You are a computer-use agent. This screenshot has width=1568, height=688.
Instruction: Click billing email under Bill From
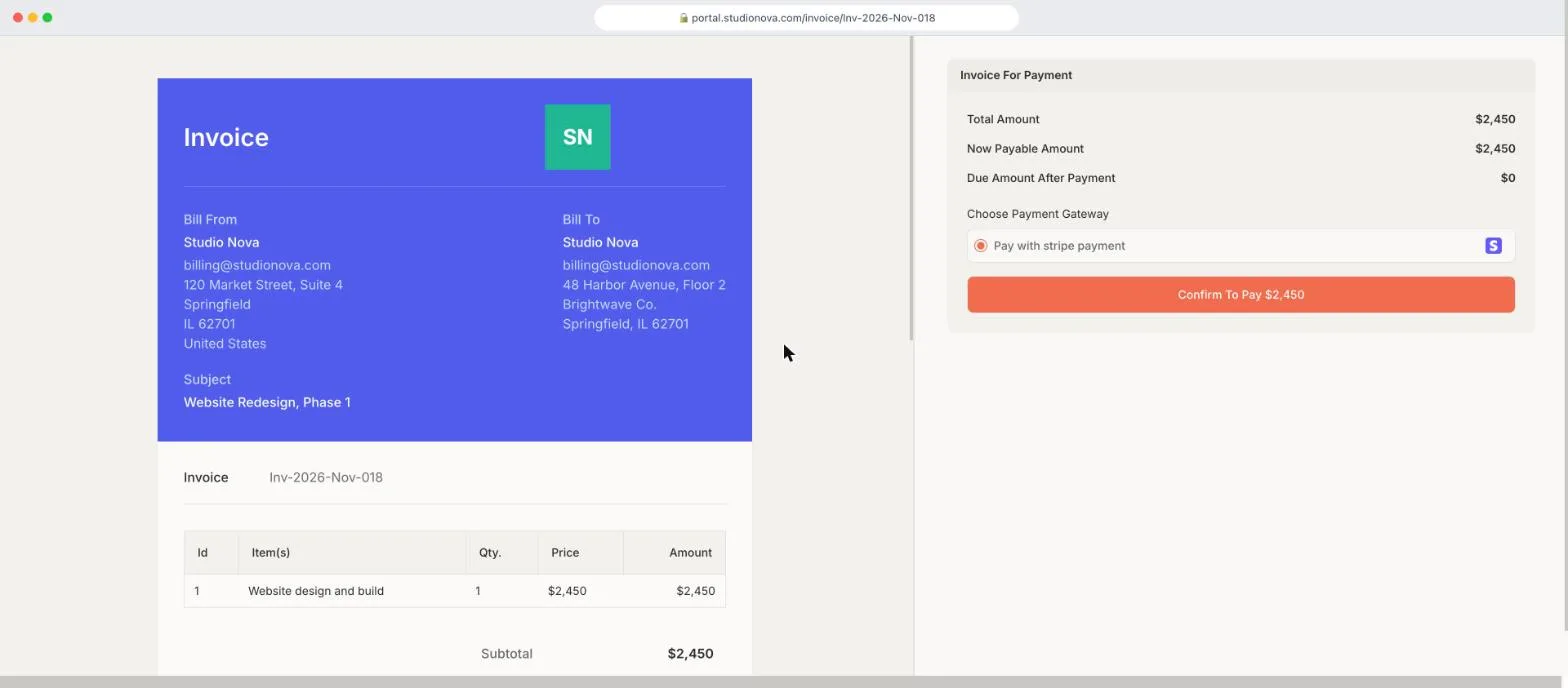click(x=257, y=266)
